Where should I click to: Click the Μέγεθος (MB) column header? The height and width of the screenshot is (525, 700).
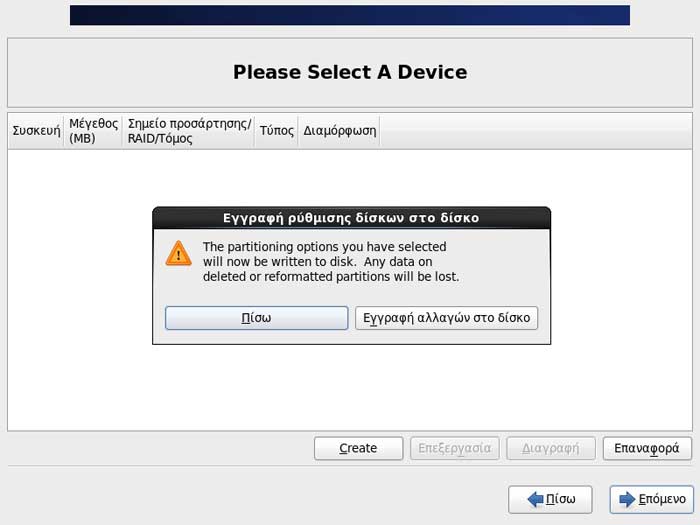(x=93, y=131)
